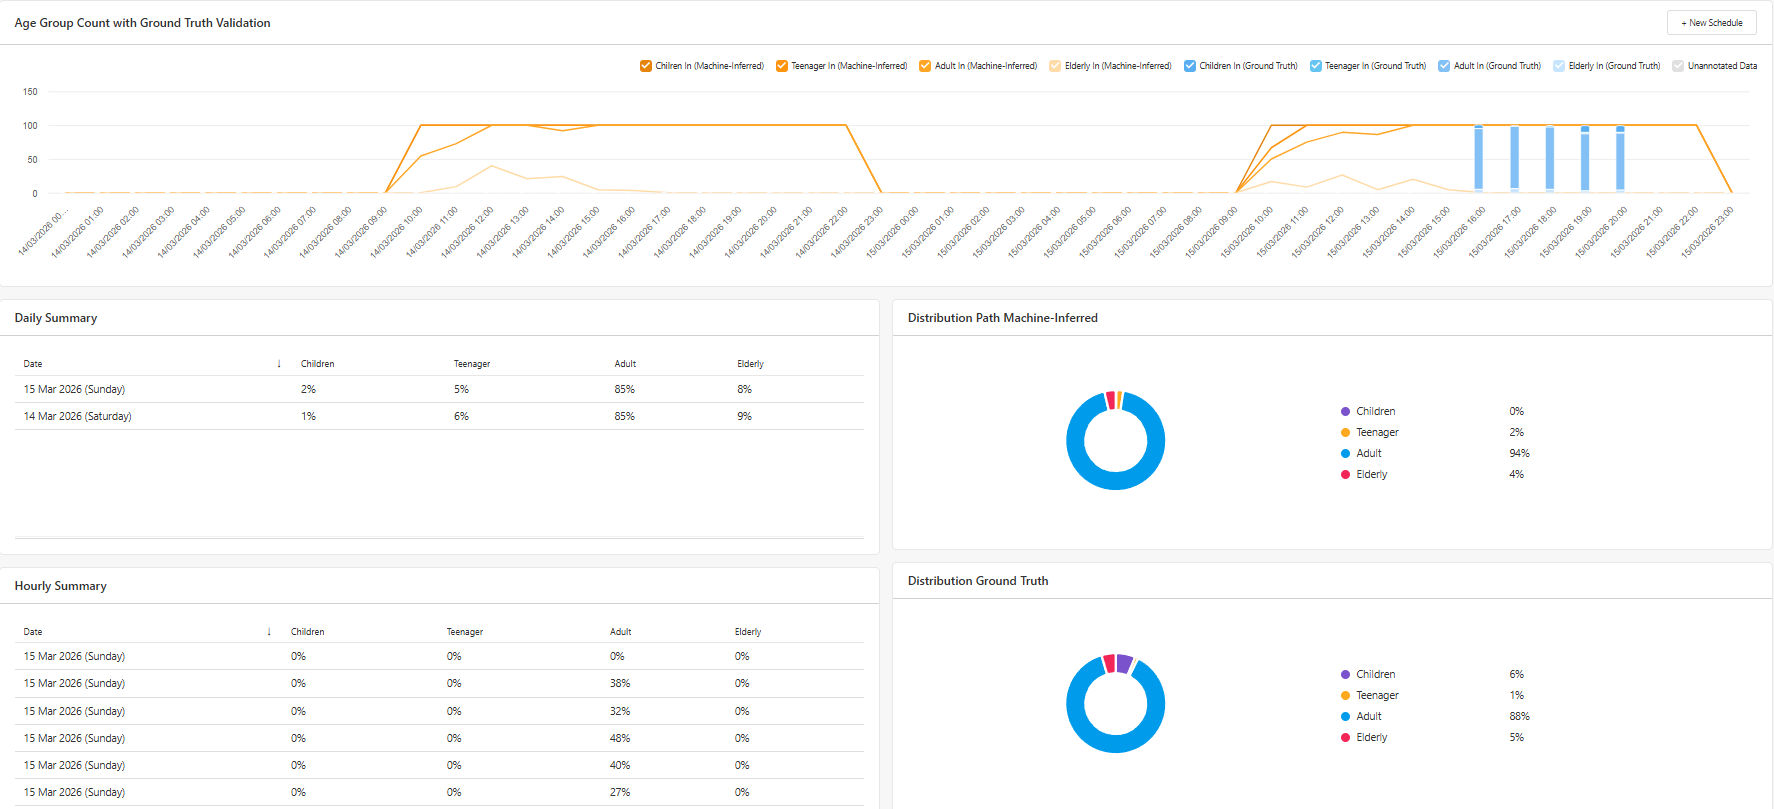Click Teenager In (Ground Truth) legend label
Viewport: 1774px width, 809px height.
pyautogui.click(x=1375, y=66)
